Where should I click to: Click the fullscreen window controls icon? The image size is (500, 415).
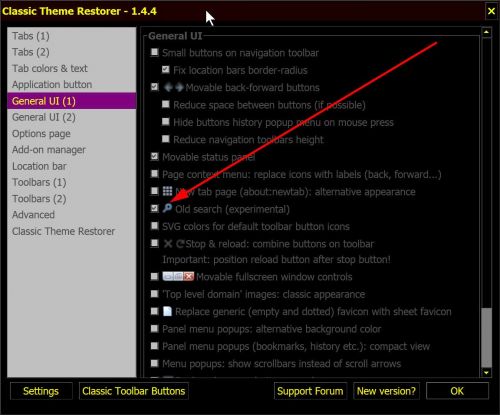[178, 276]
